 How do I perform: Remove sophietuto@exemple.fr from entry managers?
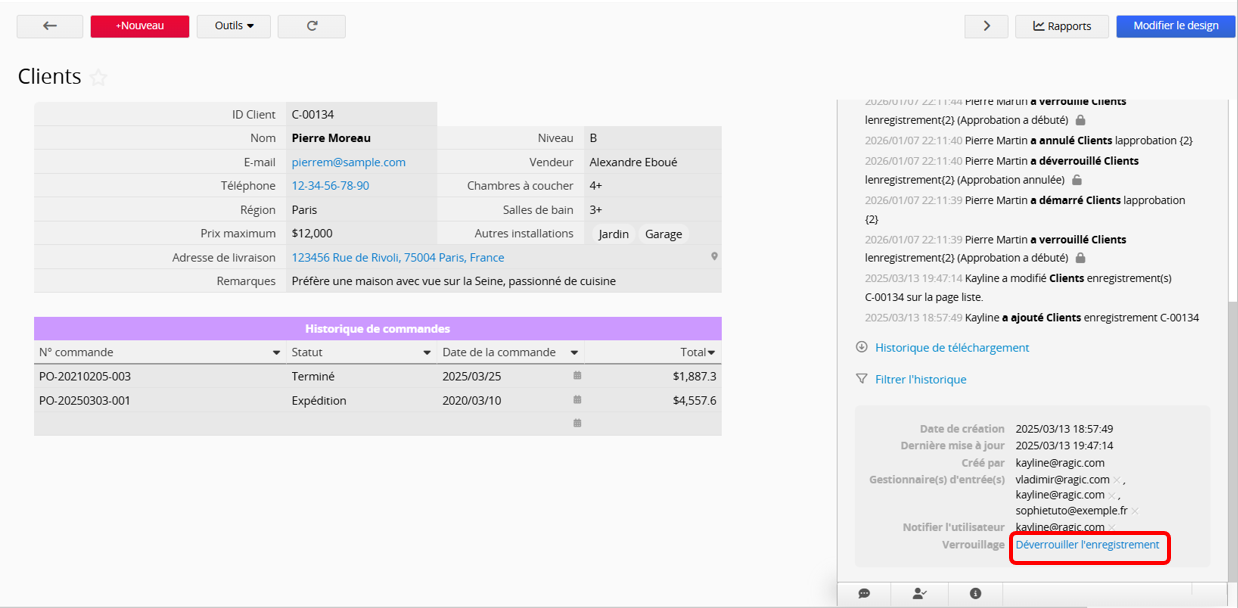1135,511
